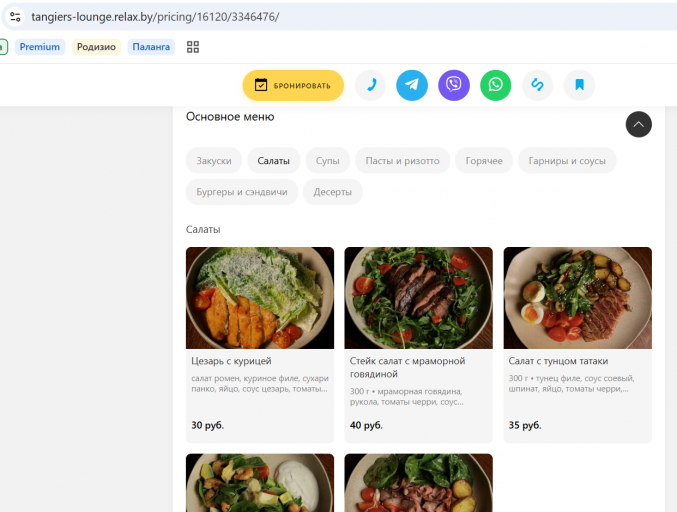Screen dimensions: 677x512
Task: Click the Стейк салат с мраморной говядиной title
Action: 408,367
